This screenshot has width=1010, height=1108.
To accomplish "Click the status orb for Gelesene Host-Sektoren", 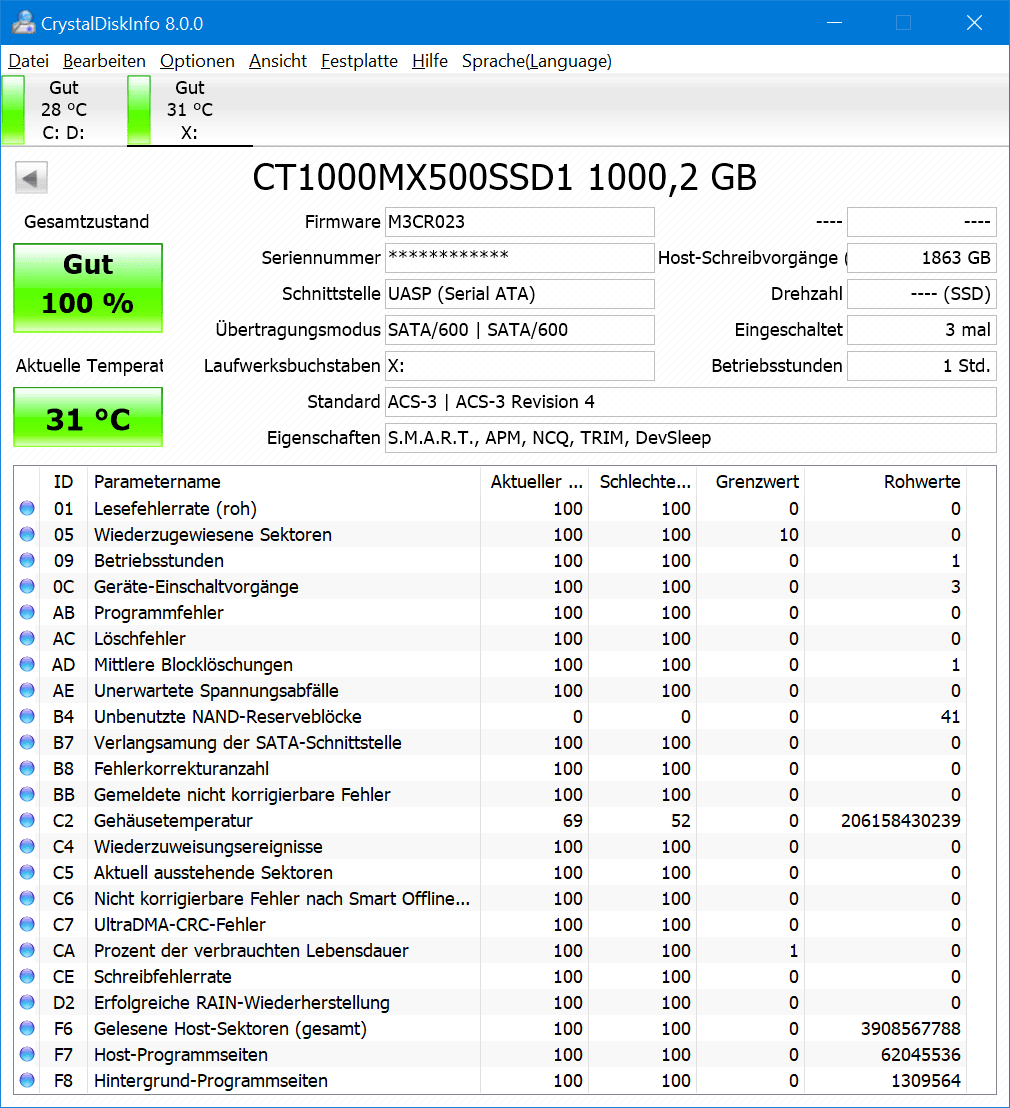I will click(x=27, y=1028).
